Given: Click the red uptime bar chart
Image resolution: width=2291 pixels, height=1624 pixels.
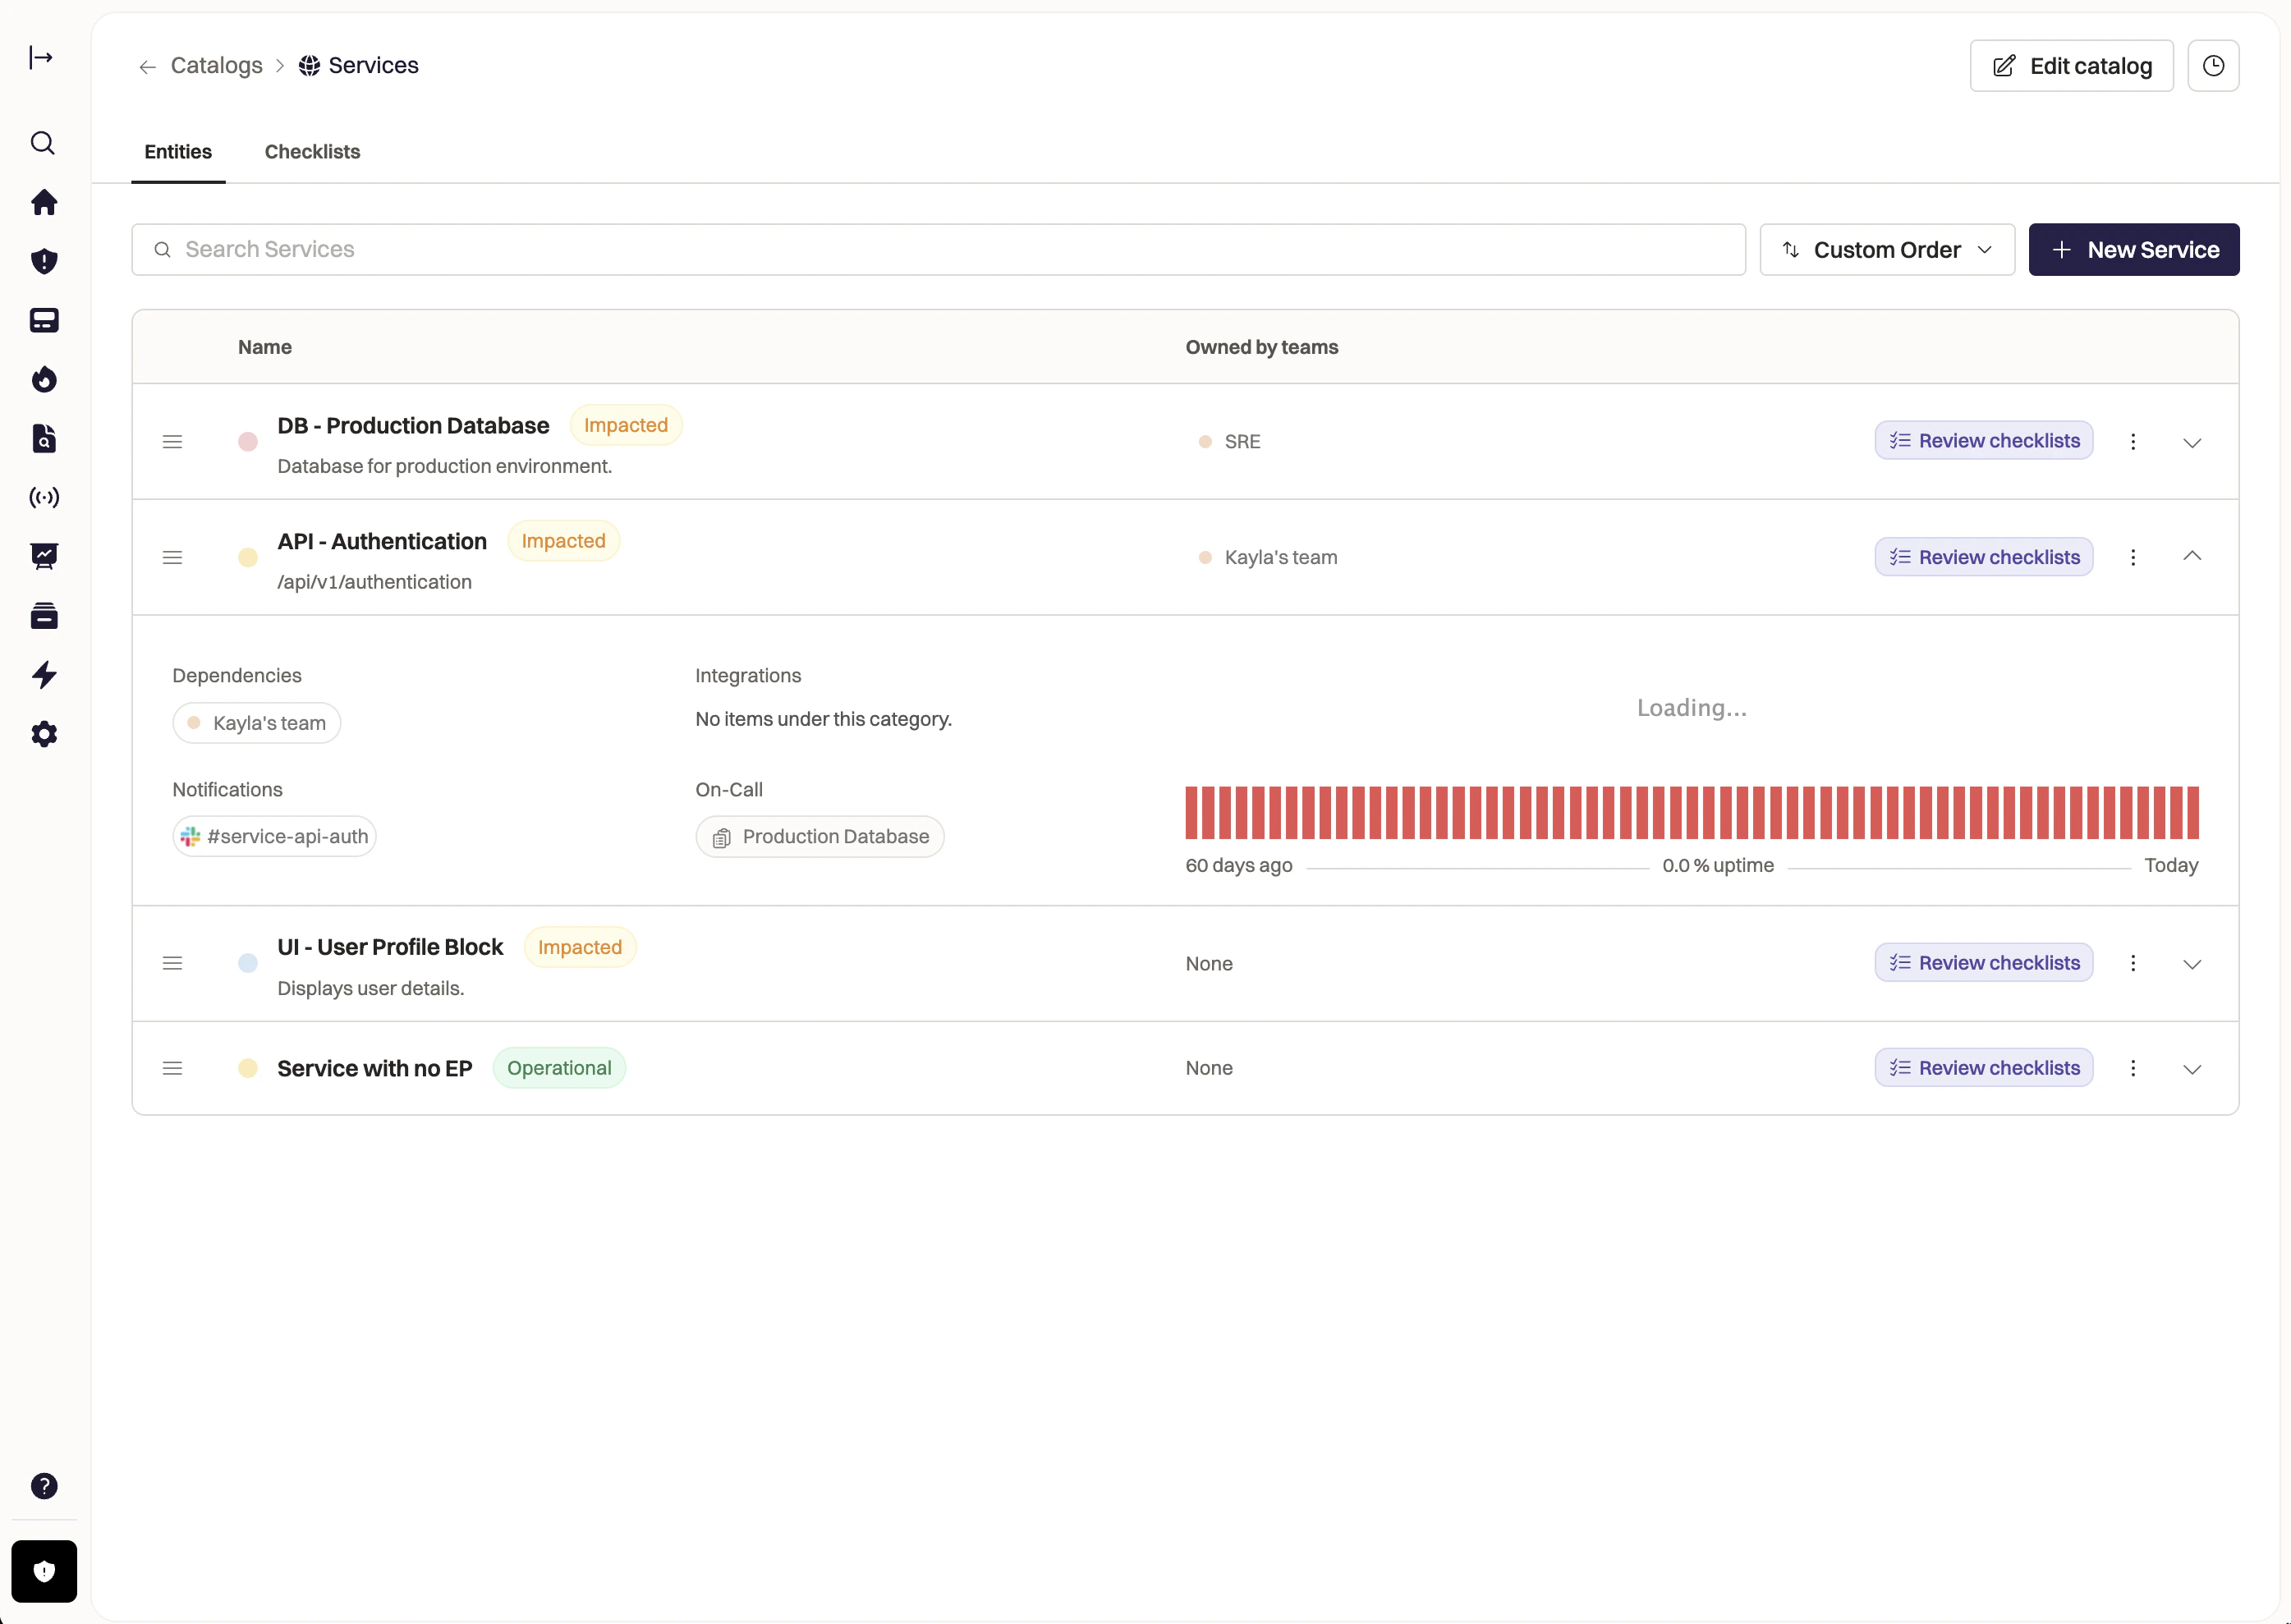Looking at the screenshot, I should coord(1691,812).
